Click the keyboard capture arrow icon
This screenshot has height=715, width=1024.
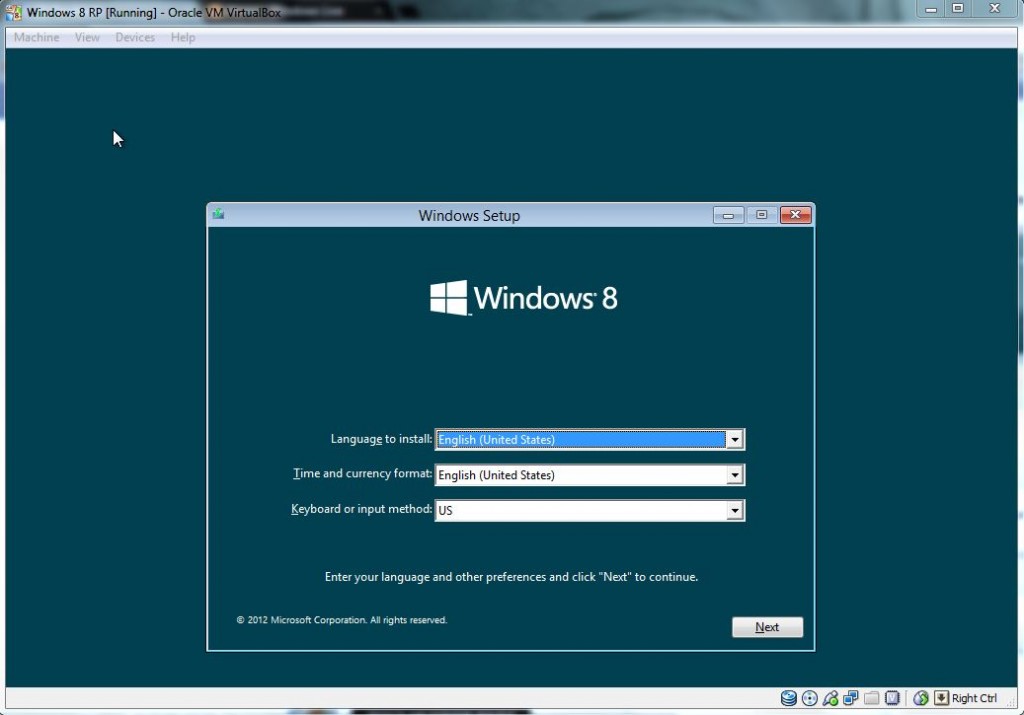tap(941, 698)
